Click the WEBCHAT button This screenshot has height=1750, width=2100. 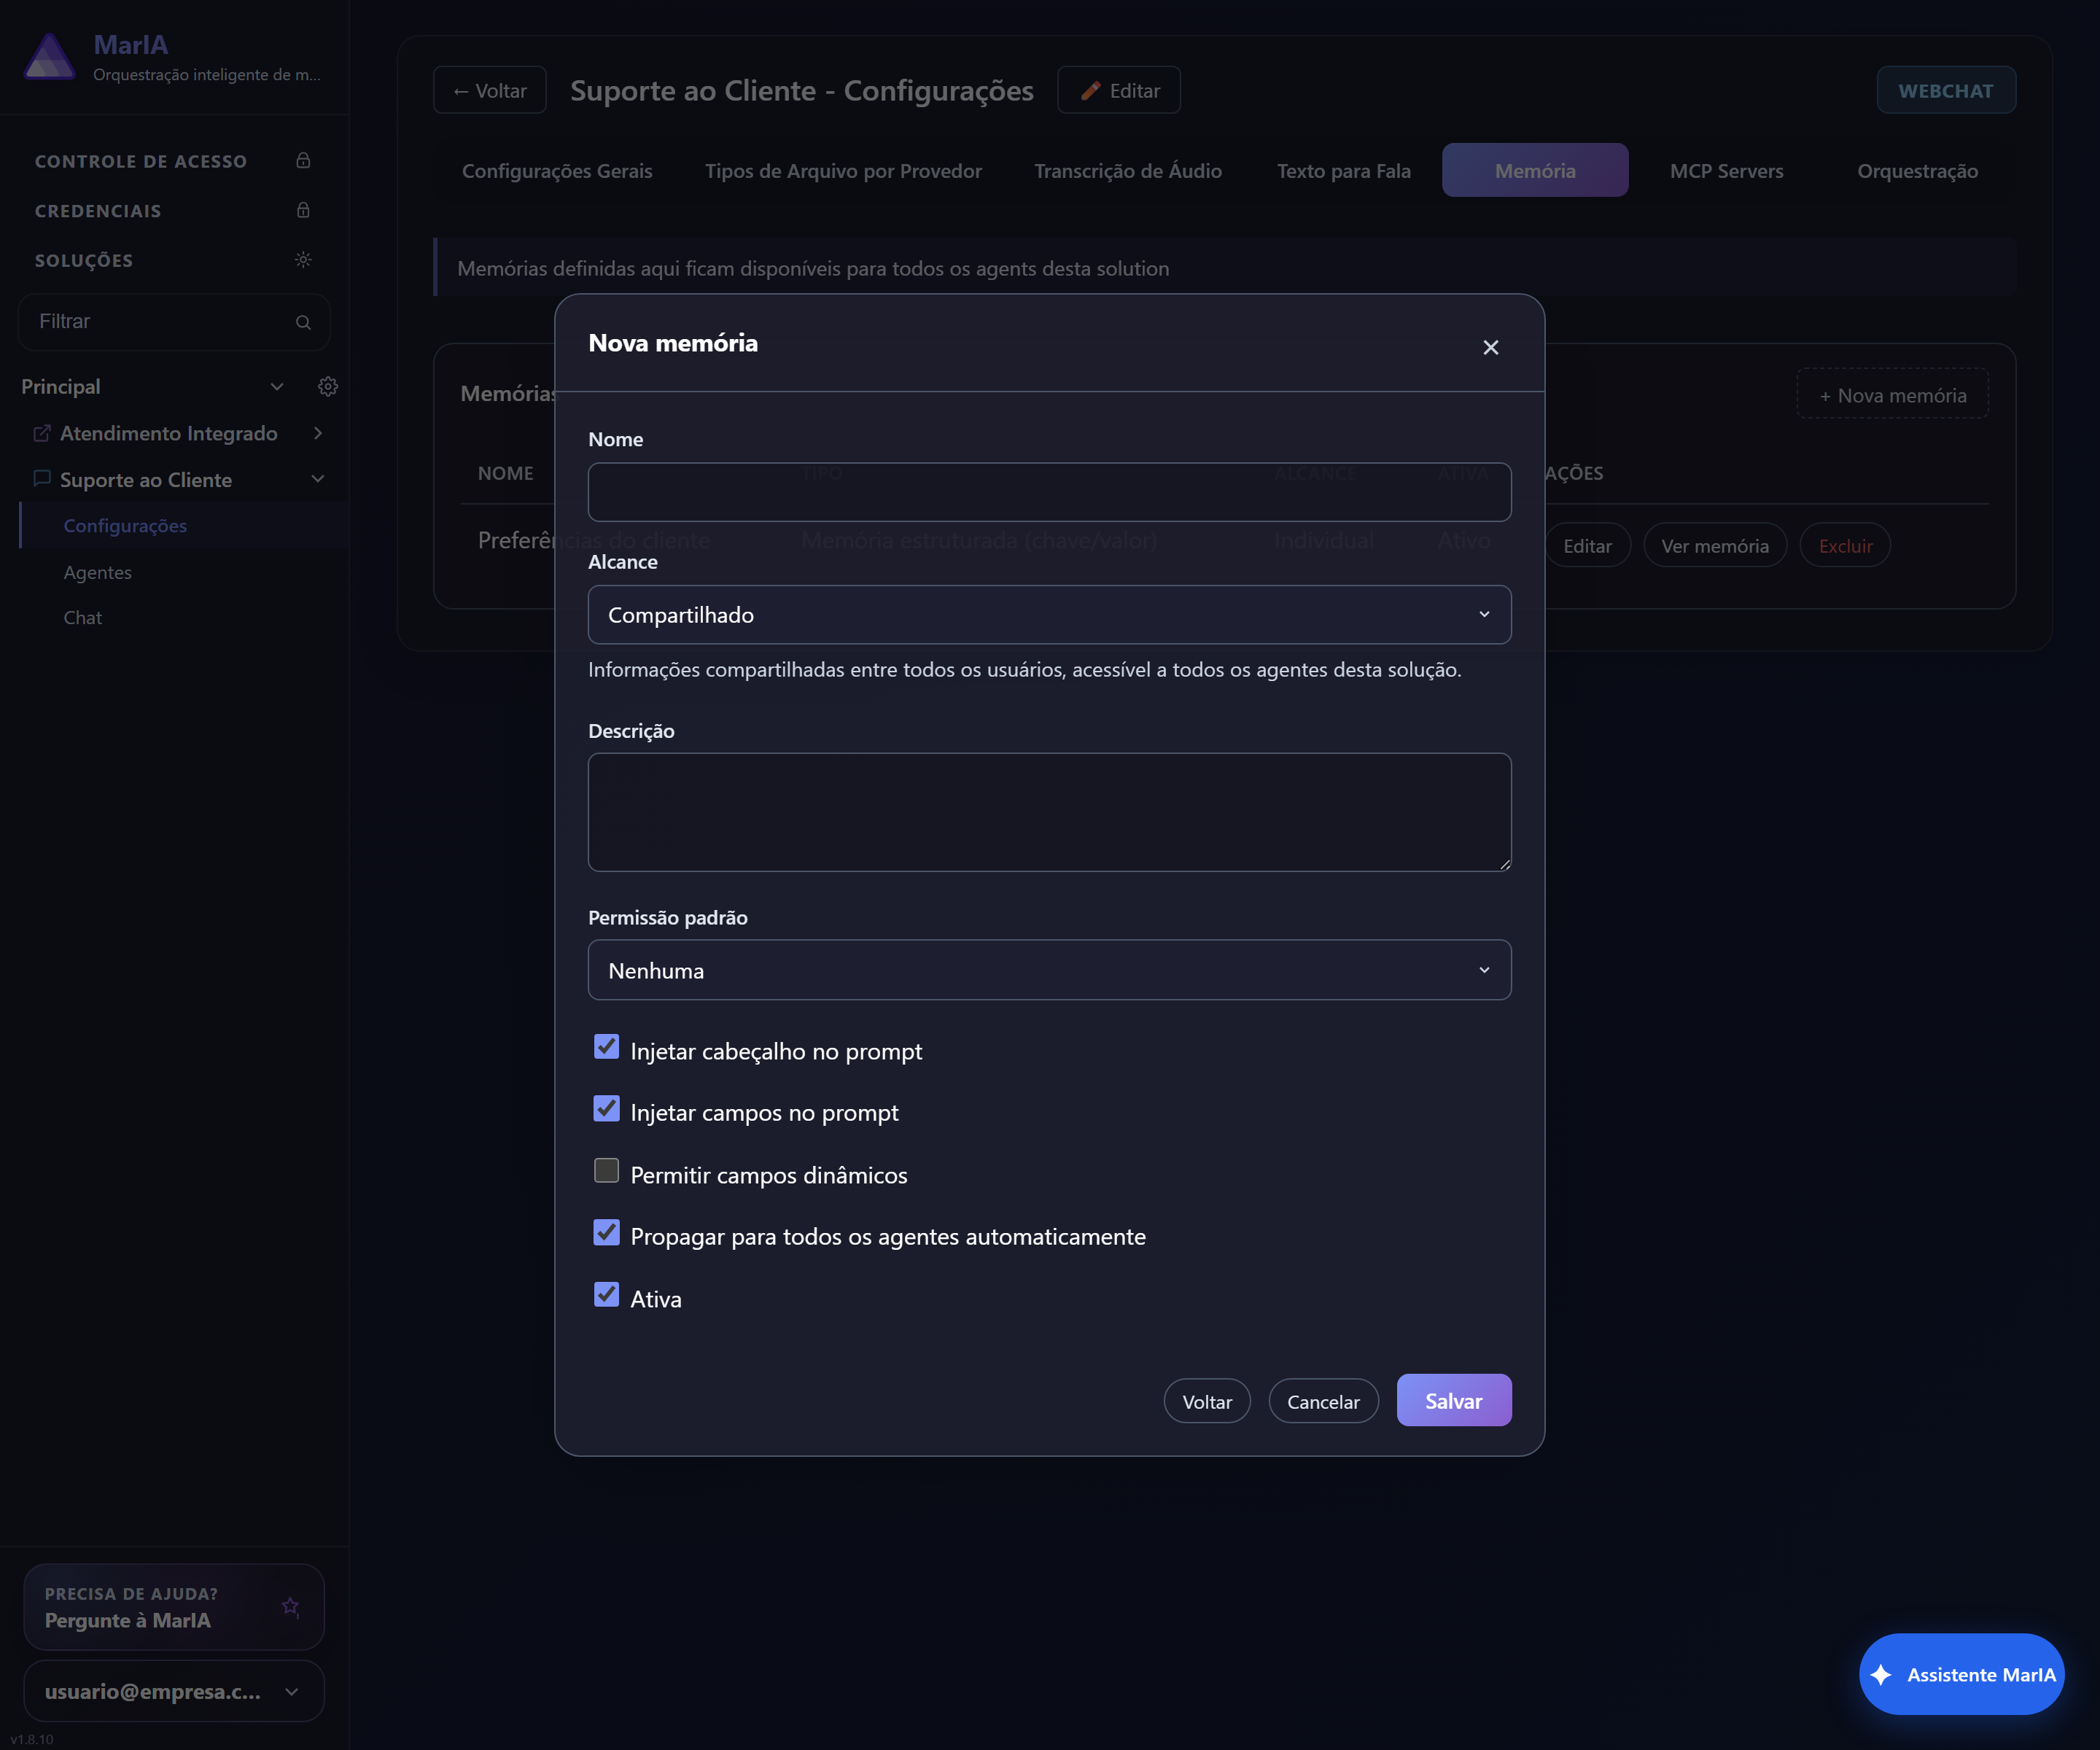[1946, 90]
